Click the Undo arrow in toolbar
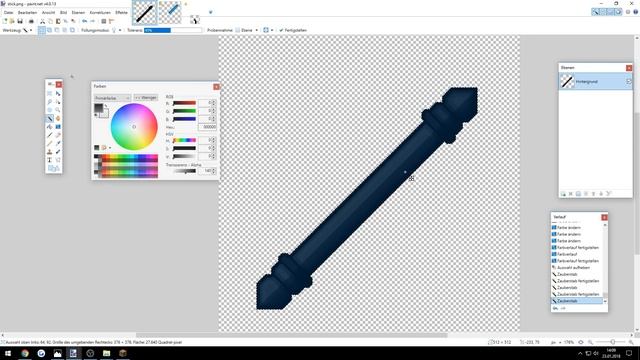Viewport: 640px width, 360px height. [84, 21]
